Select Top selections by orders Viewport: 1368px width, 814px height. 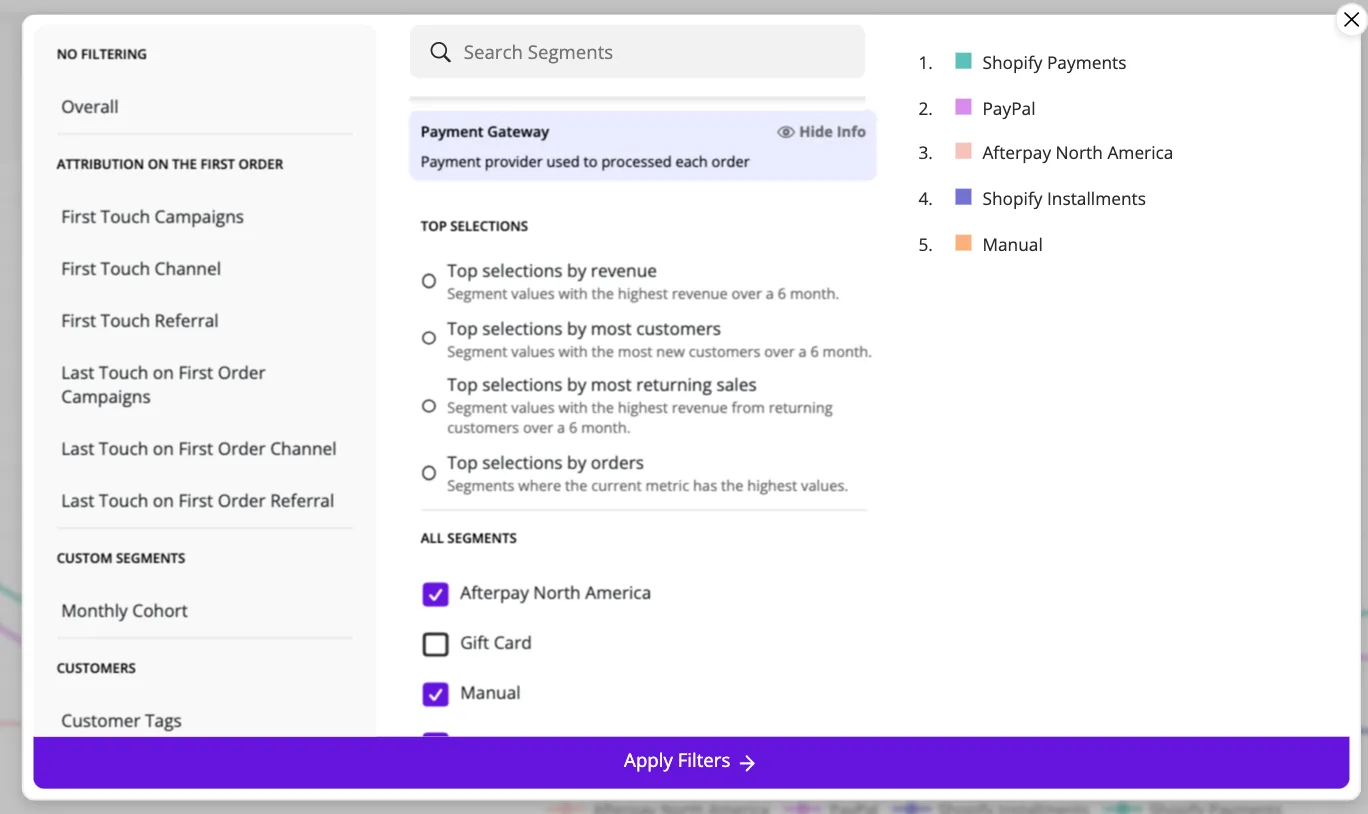(429, 472)
